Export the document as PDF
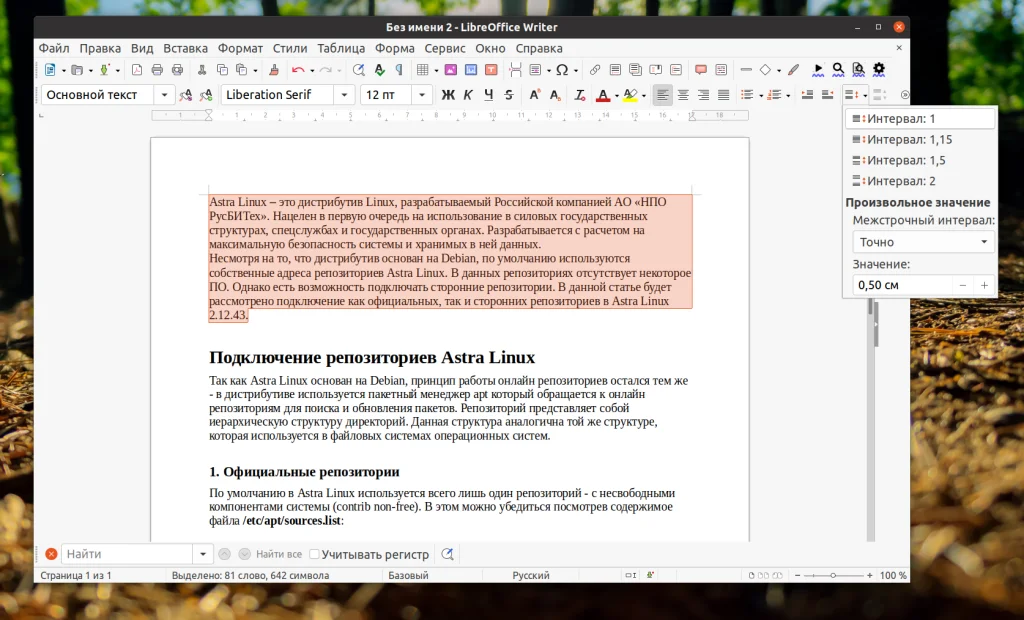 136,69
